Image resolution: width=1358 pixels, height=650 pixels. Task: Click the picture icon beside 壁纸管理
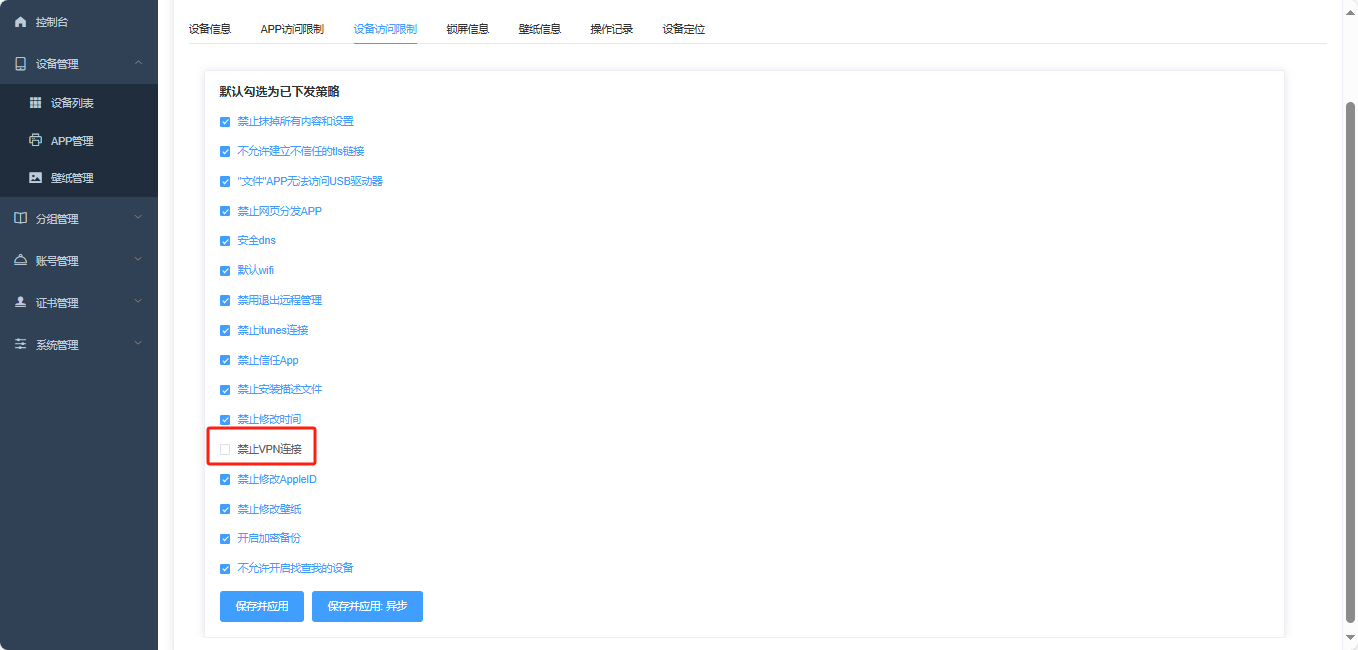(x=35, y=178)
